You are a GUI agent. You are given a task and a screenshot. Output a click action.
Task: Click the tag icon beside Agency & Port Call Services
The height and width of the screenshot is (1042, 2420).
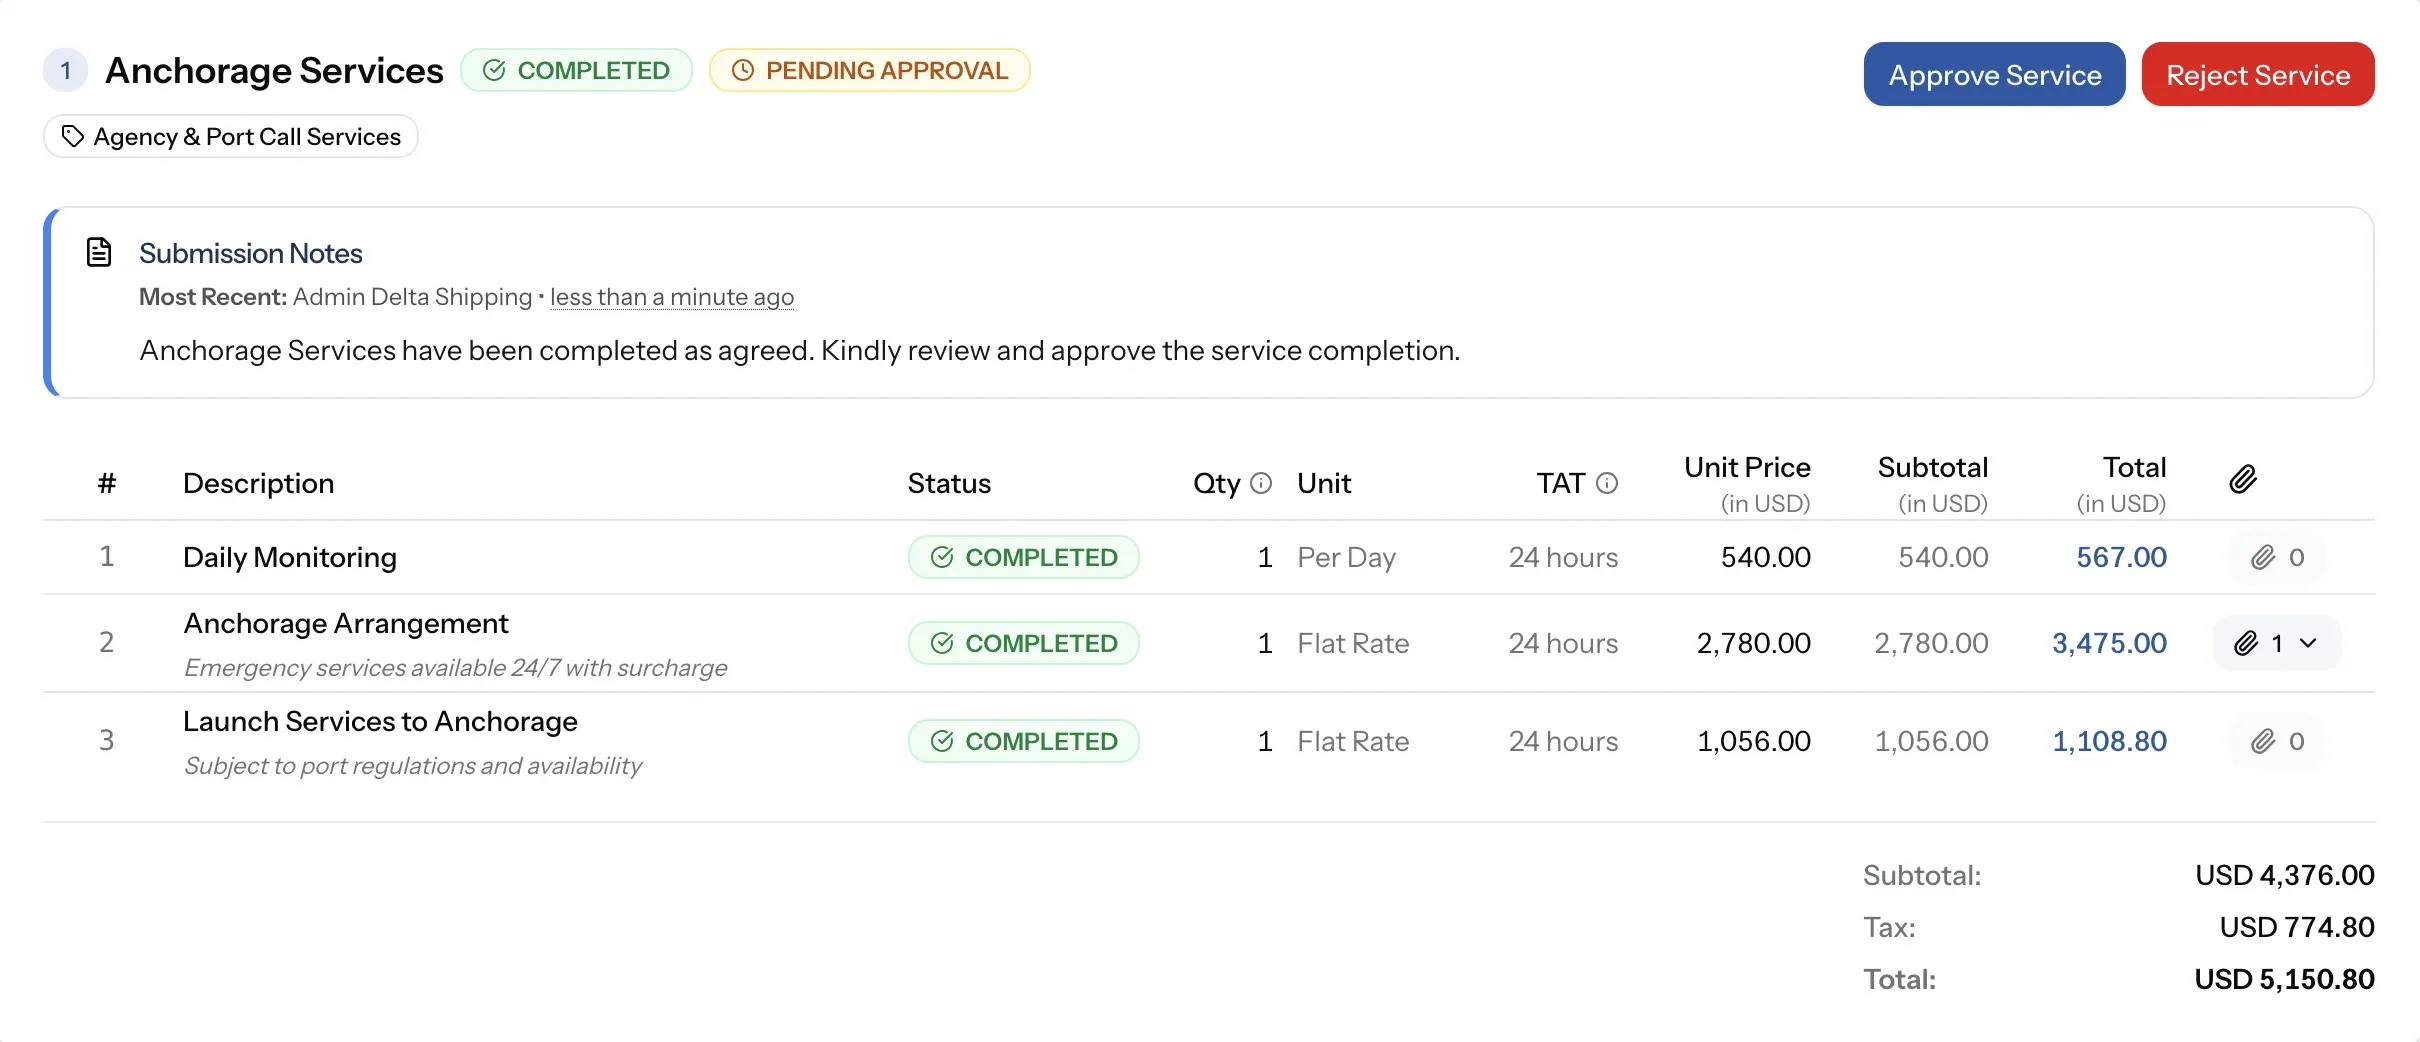click(72, 136)
